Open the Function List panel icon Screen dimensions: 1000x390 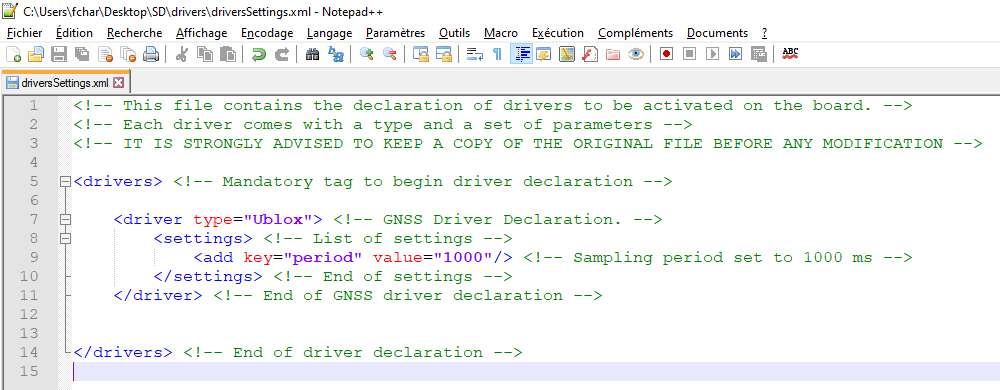pos(590,54)
